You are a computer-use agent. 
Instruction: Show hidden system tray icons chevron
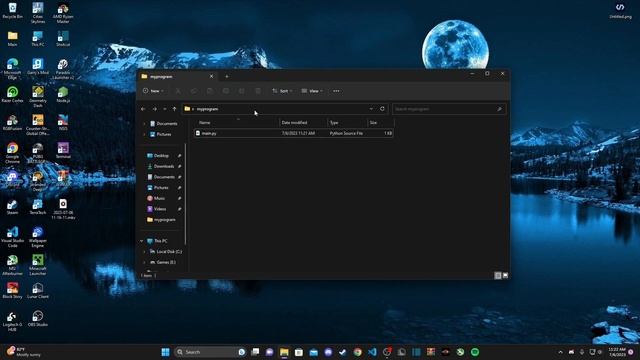tap(560, 352)
